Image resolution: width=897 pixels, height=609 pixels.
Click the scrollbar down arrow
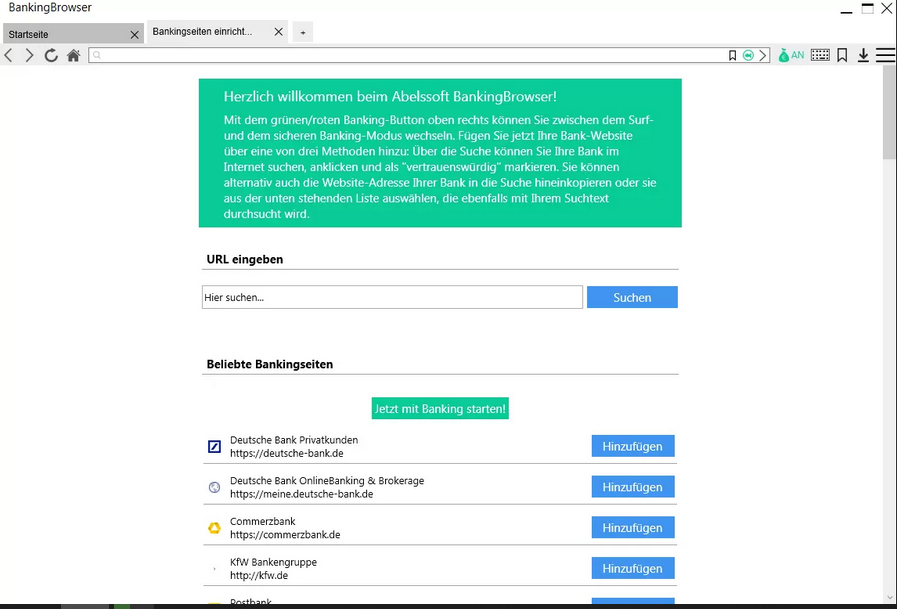[890, 598]
